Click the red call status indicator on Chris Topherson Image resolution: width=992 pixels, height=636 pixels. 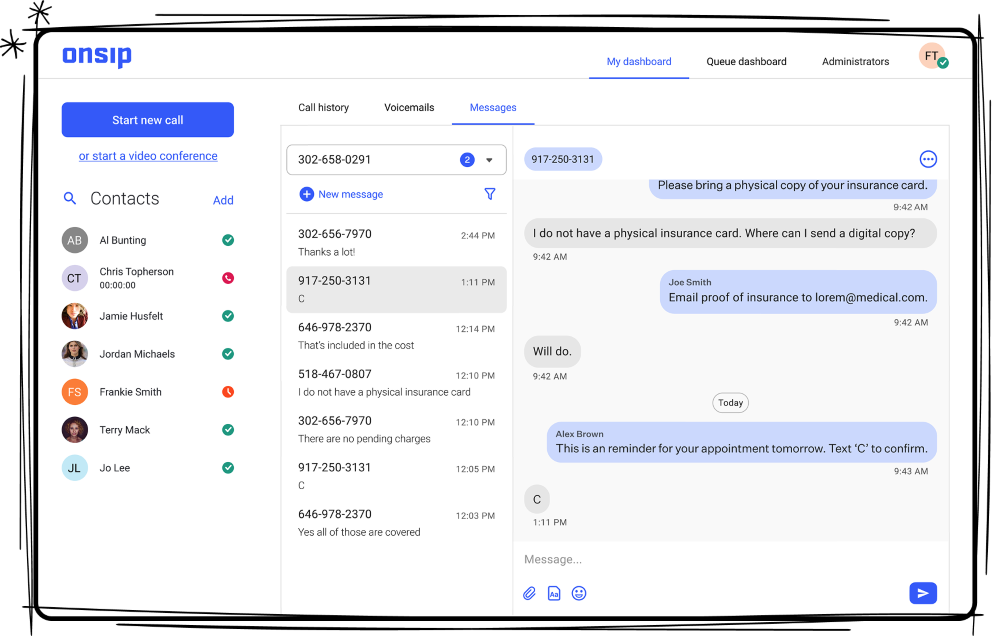coord(227,278)
